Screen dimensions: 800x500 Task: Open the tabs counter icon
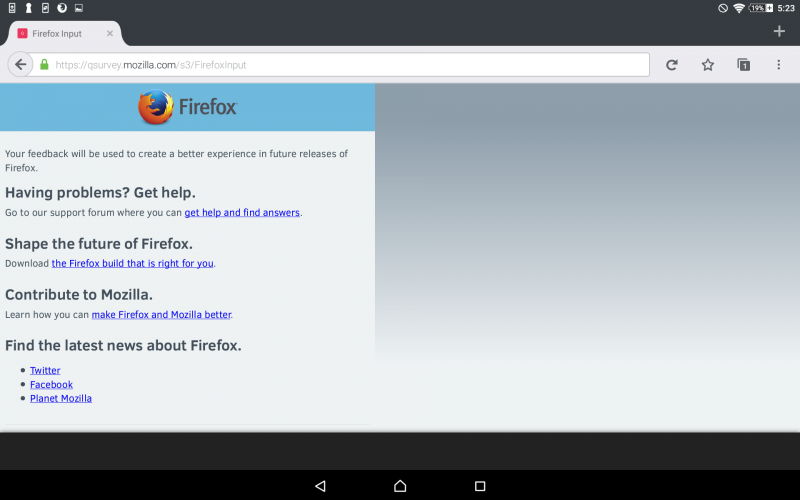coord(743,65)
